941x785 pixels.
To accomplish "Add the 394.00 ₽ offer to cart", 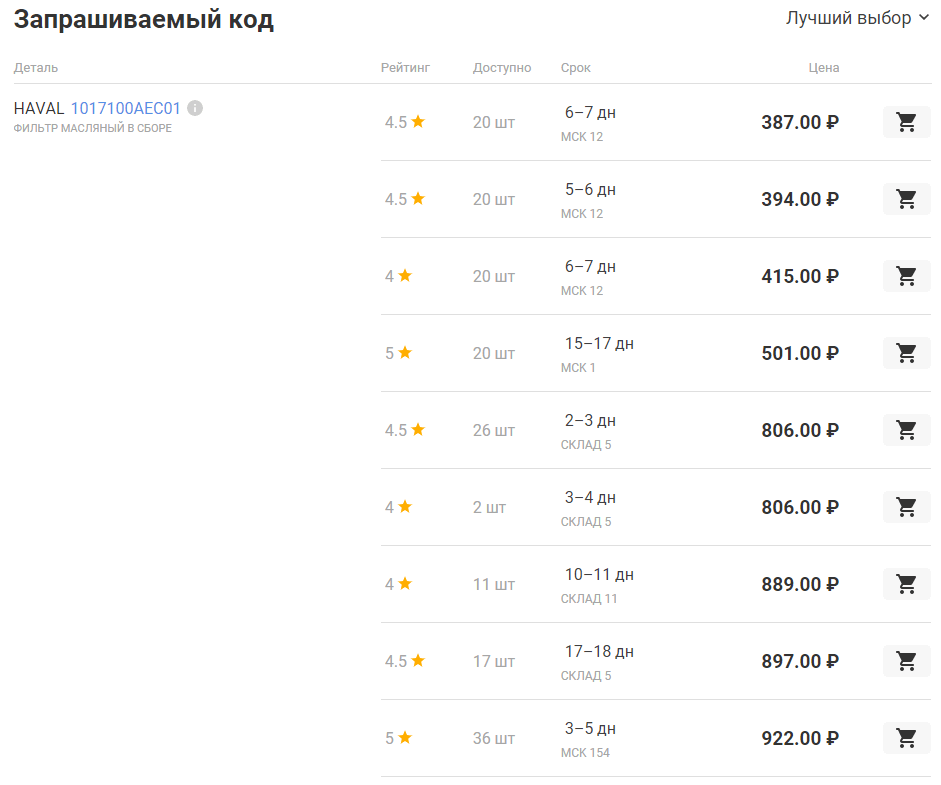I will tap(906, 199).
